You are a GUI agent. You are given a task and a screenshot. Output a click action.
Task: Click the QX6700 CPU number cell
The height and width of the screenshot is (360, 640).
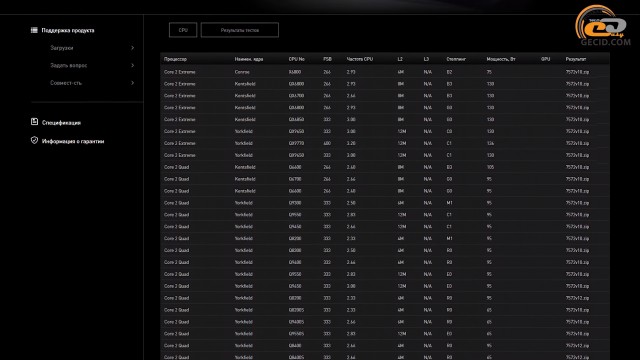tap(296, 96)
